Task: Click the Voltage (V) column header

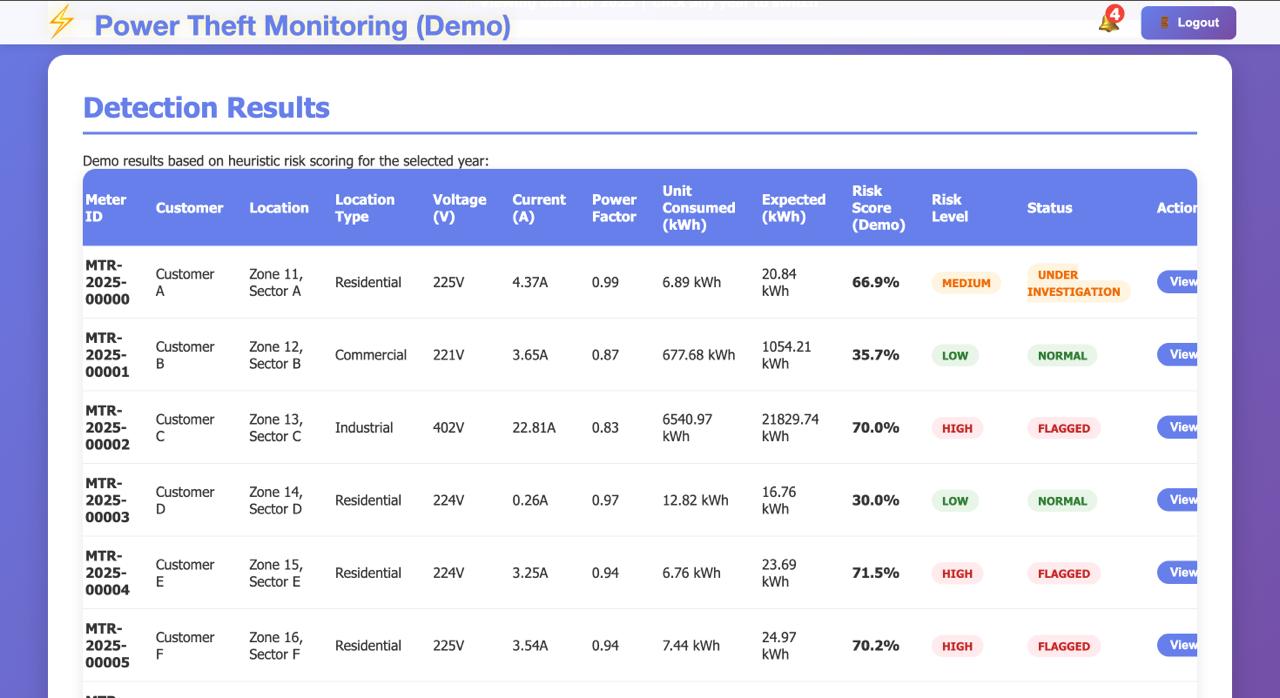Action: tap(459, 208)
